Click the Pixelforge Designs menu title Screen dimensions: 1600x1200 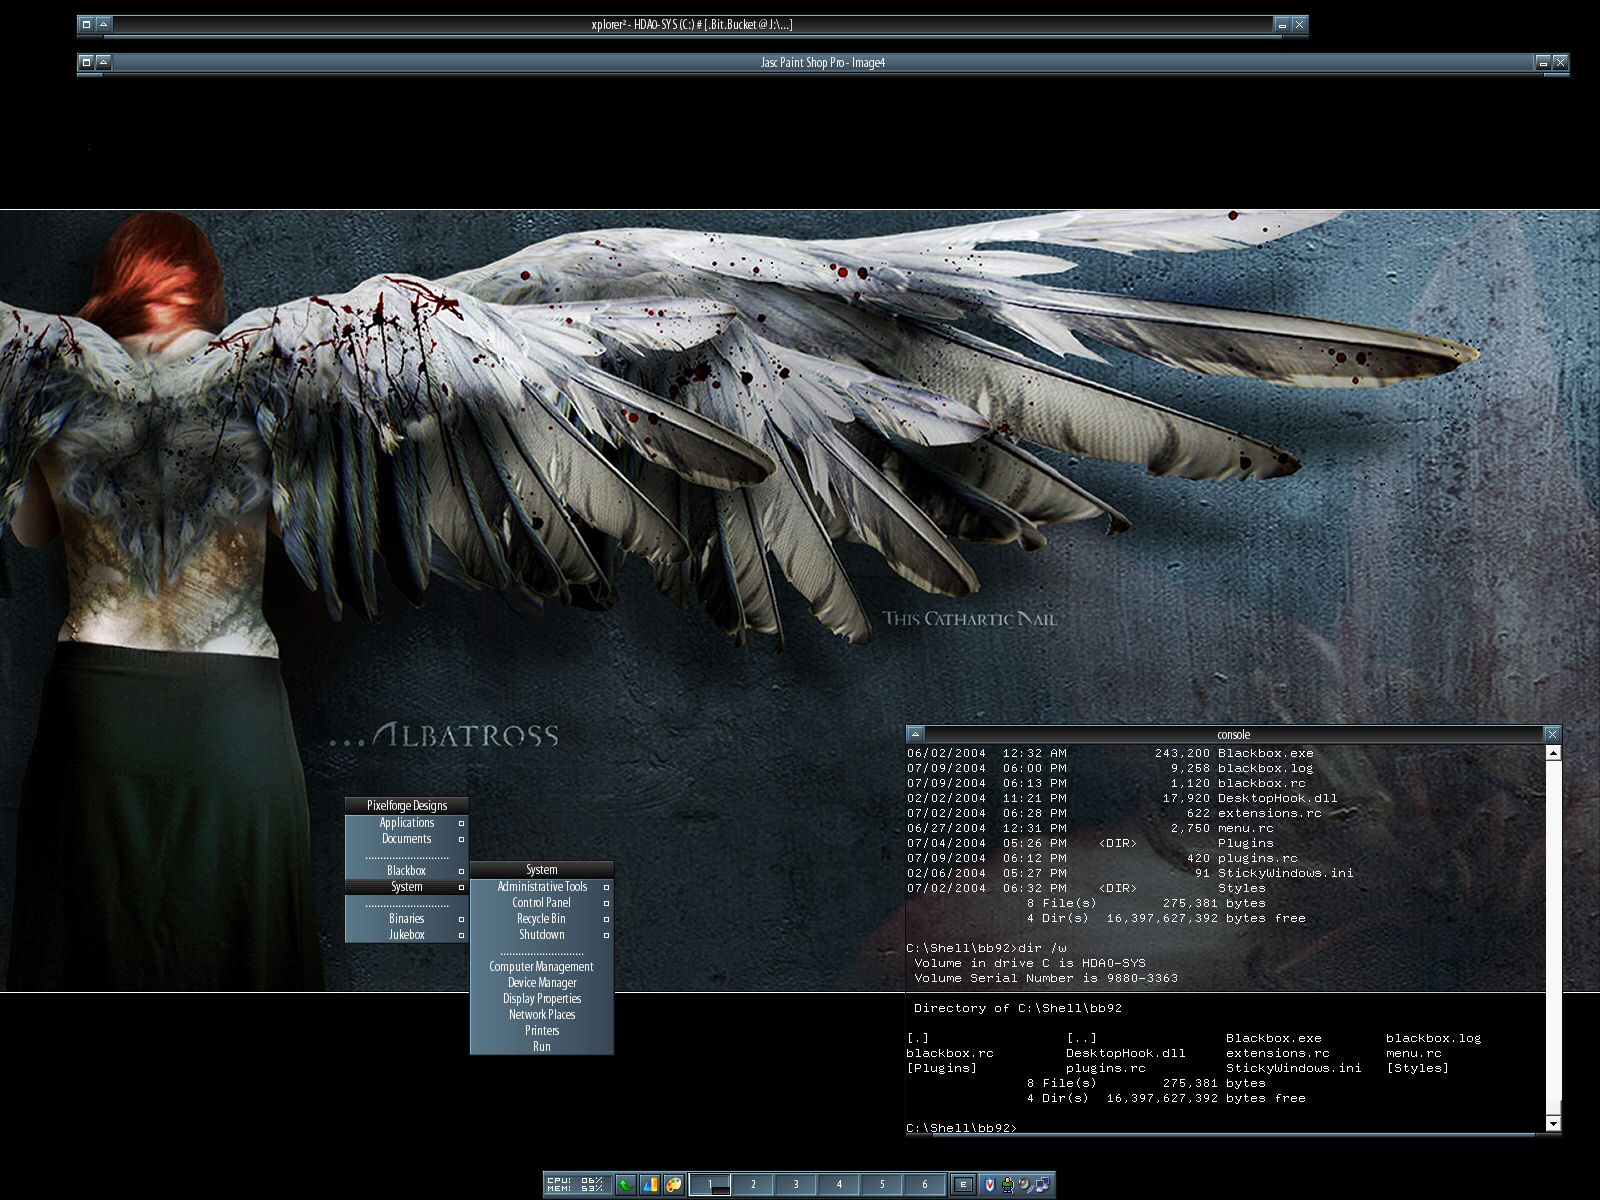pyautogui.click(x=406, y=806)
